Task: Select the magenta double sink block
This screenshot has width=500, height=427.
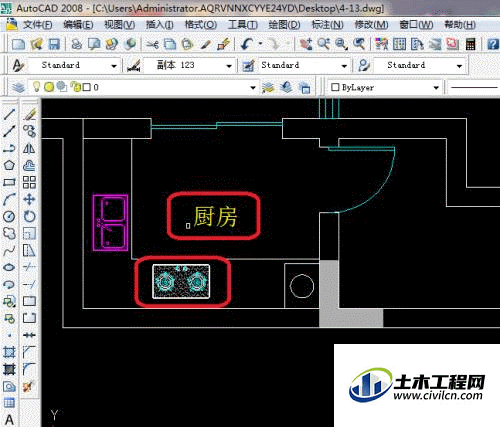Action: coord(110,222)
